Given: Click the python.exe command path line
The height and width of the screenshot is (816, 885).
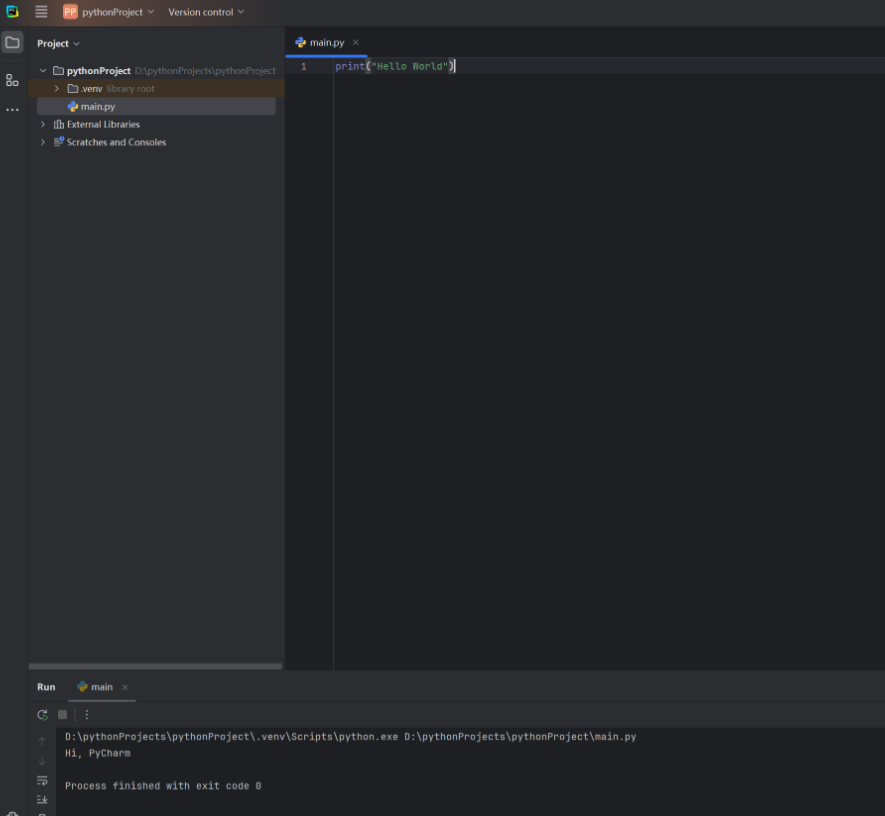Looking at the screenshot, I should point(351,736).
